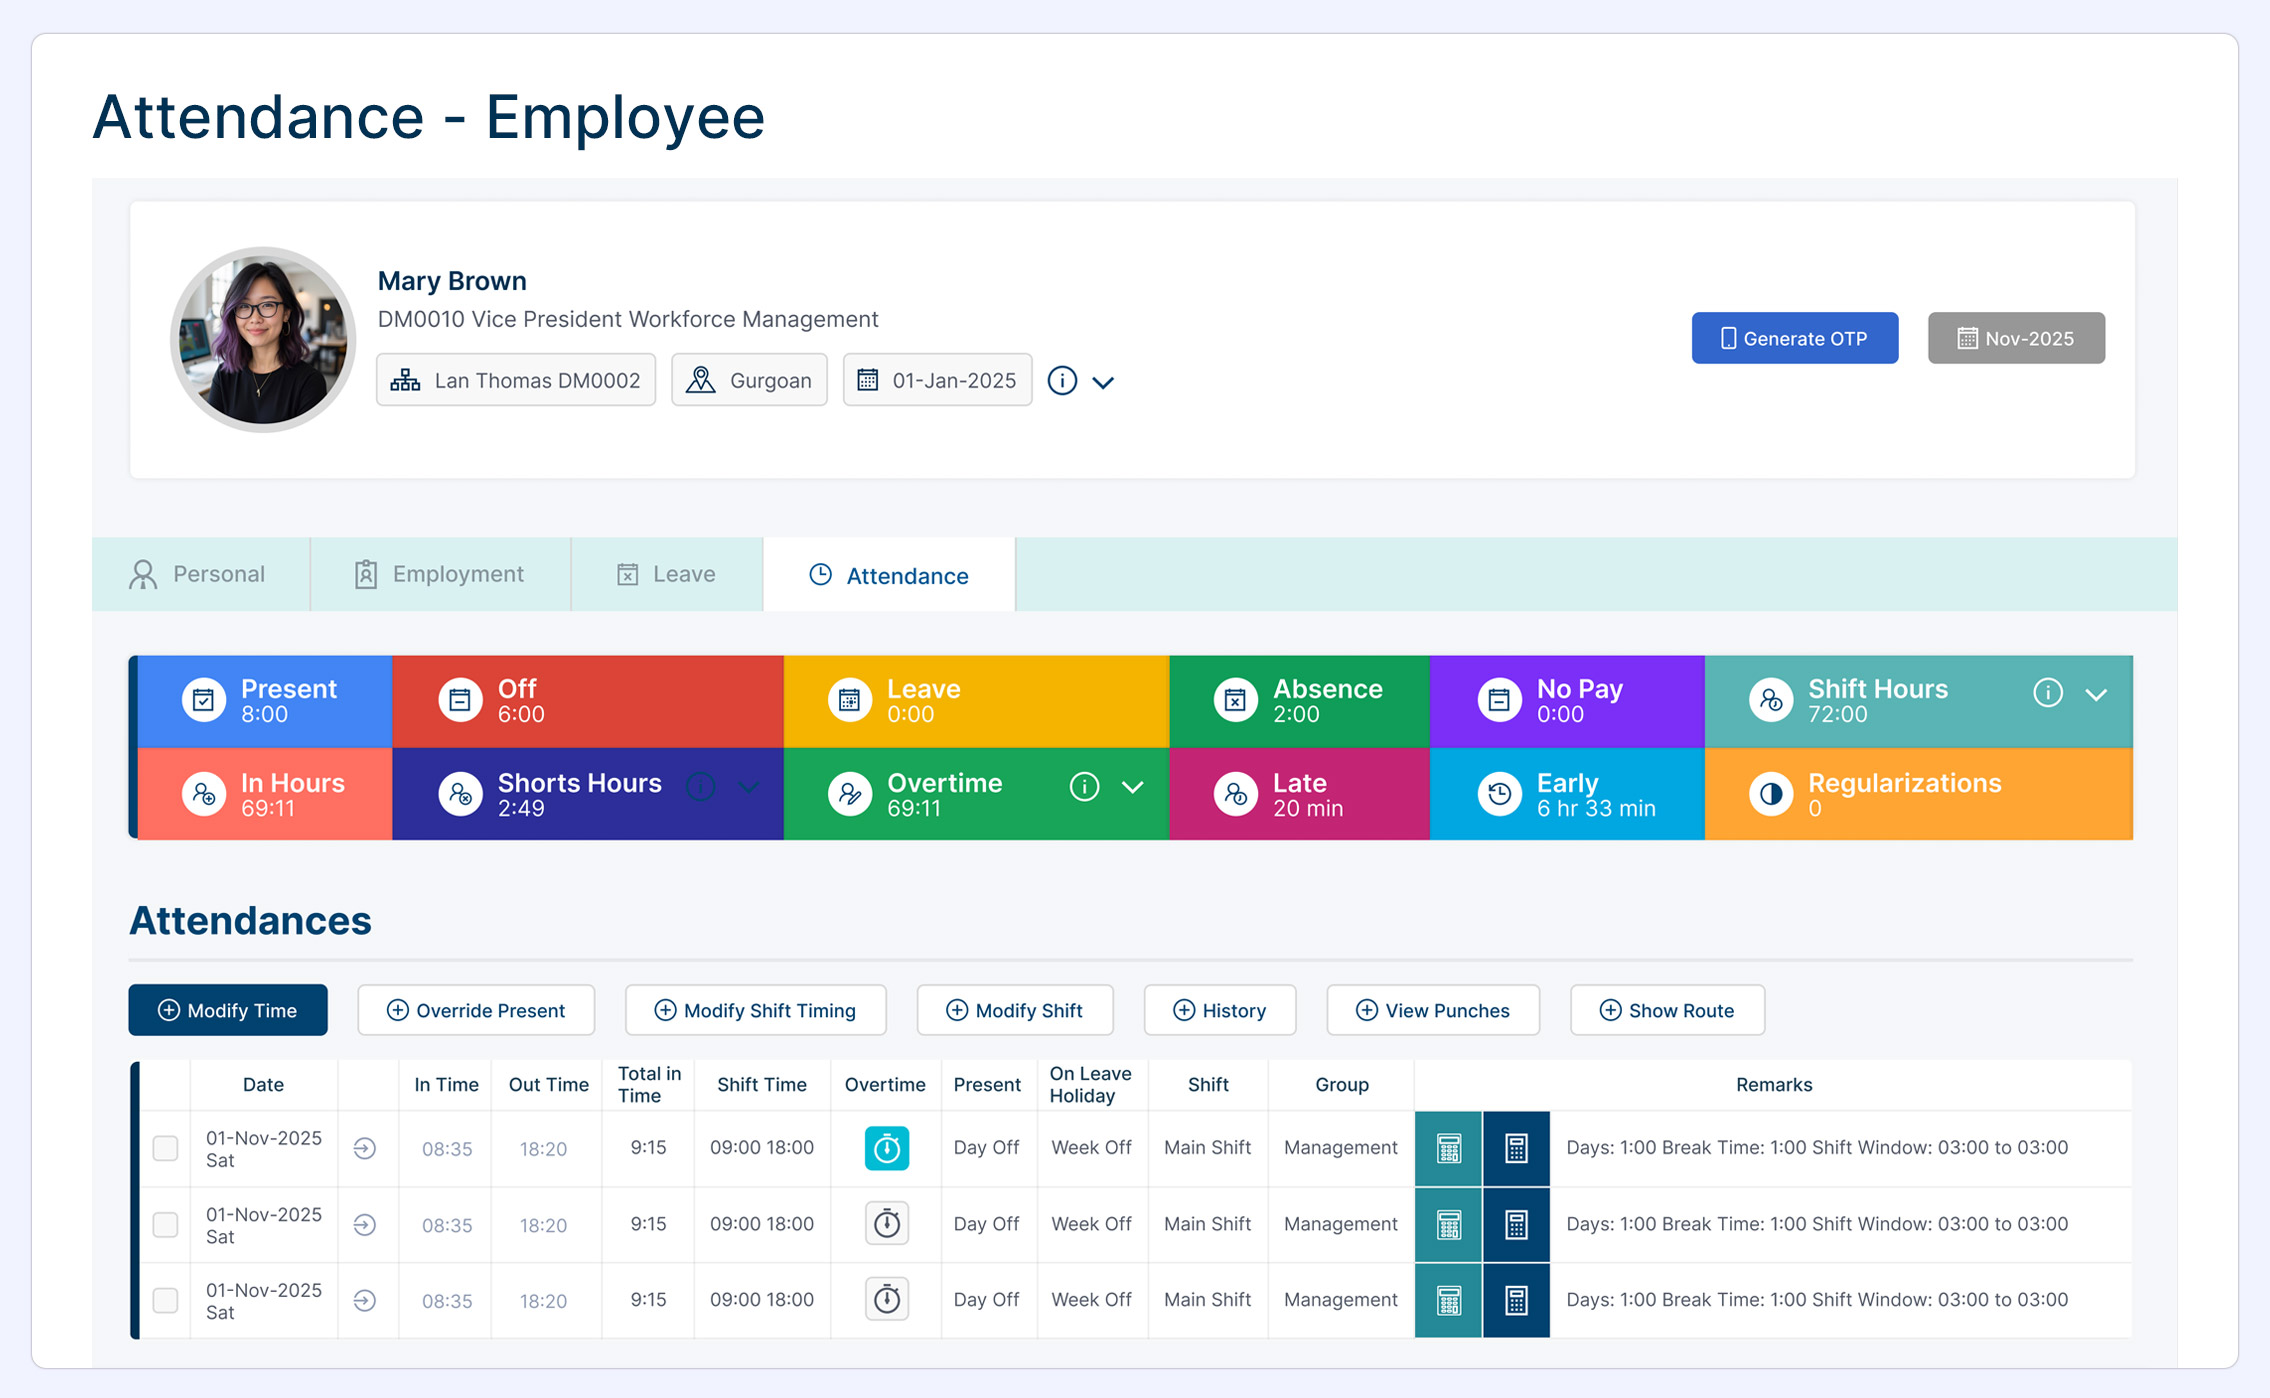The width and height of the screenshot is (2270, 1398).
Task: Click the teal calculator icon in second row
Action: click(x=1448, y=1224)
